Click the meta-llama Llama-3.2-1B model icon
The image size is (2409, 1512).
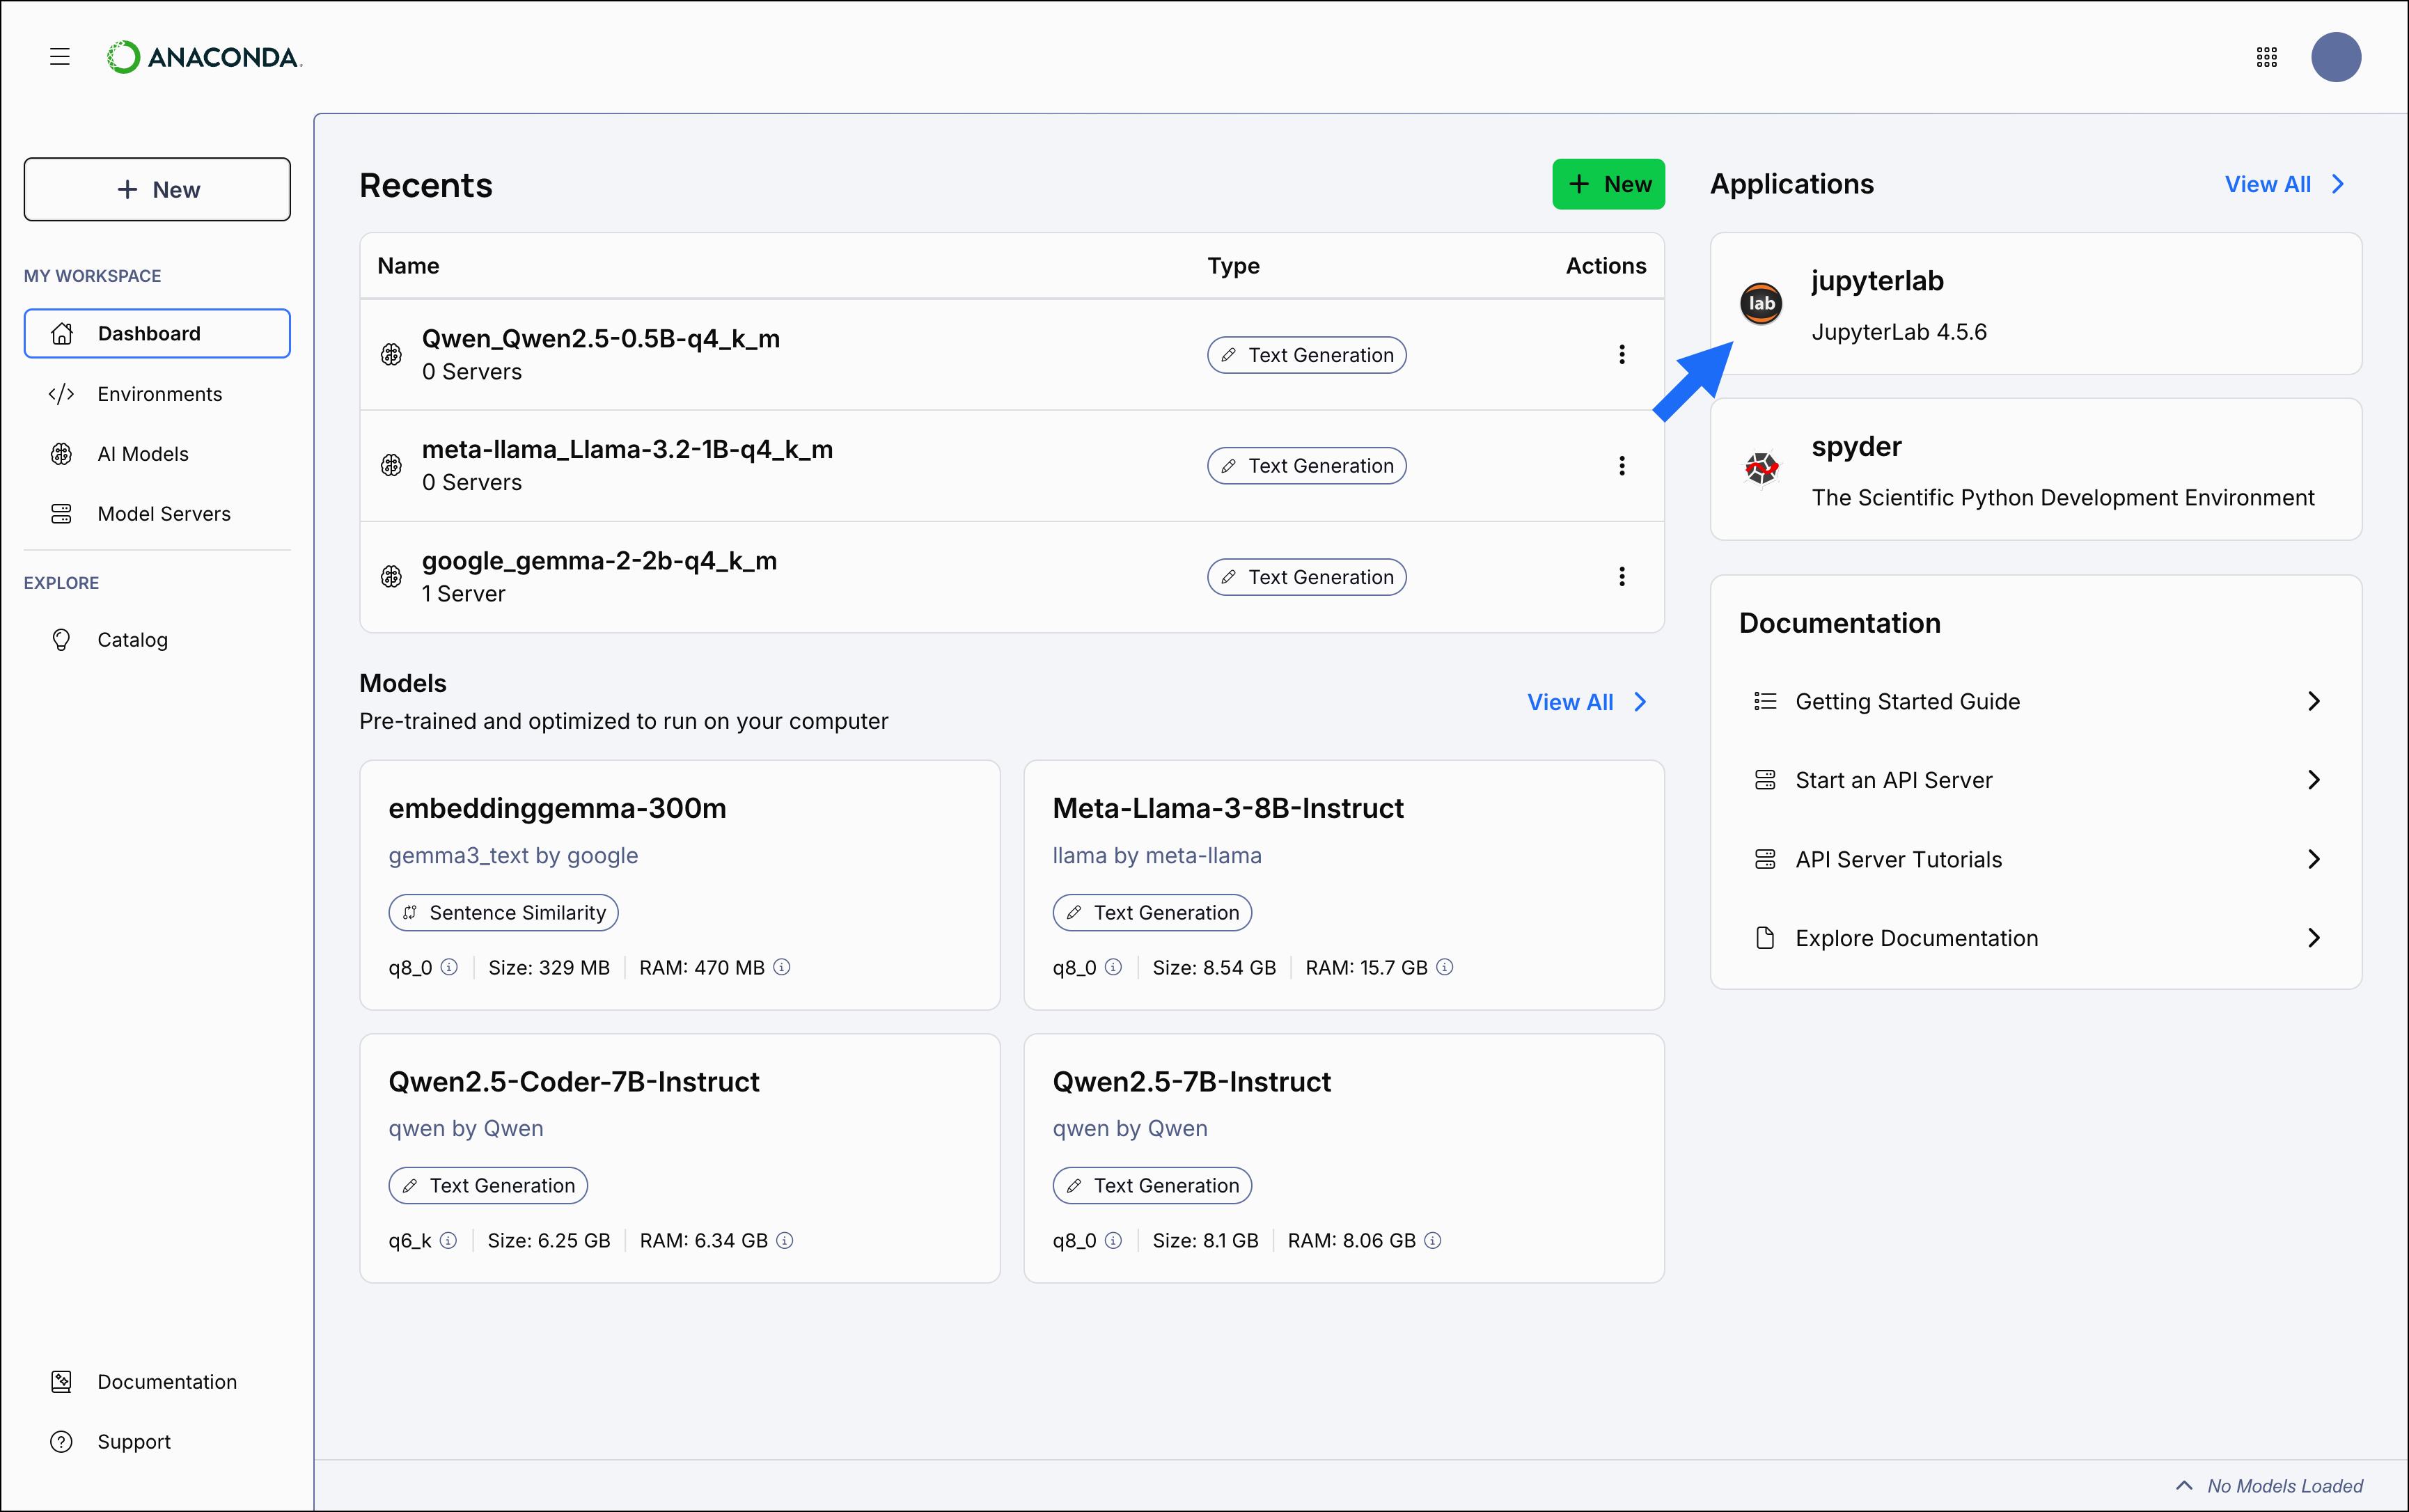pyautogui.click(x=392, y=465)
